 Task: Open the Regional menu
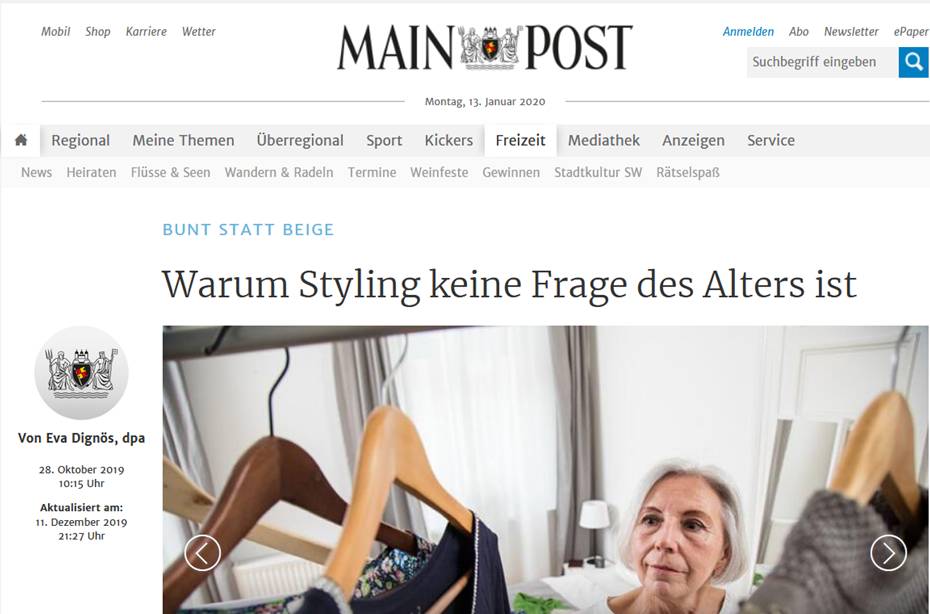click(x=81, y=141)
